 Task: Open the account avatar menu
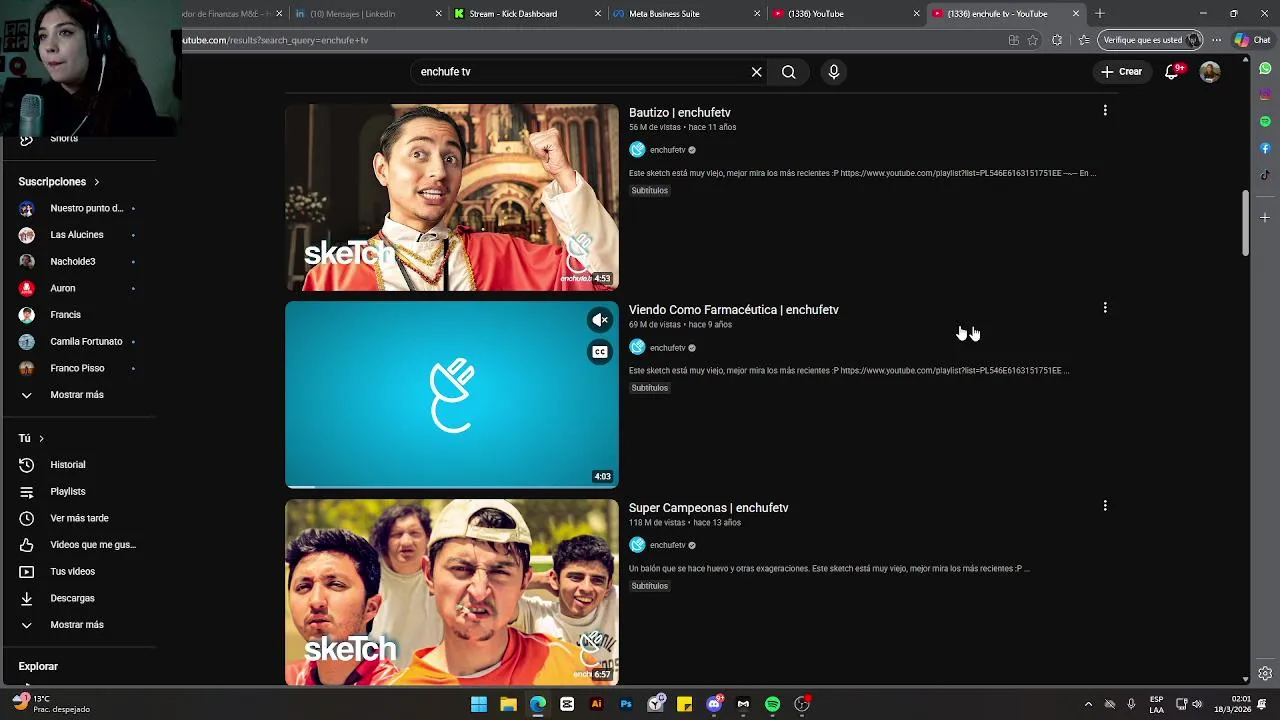(1210, 72)
